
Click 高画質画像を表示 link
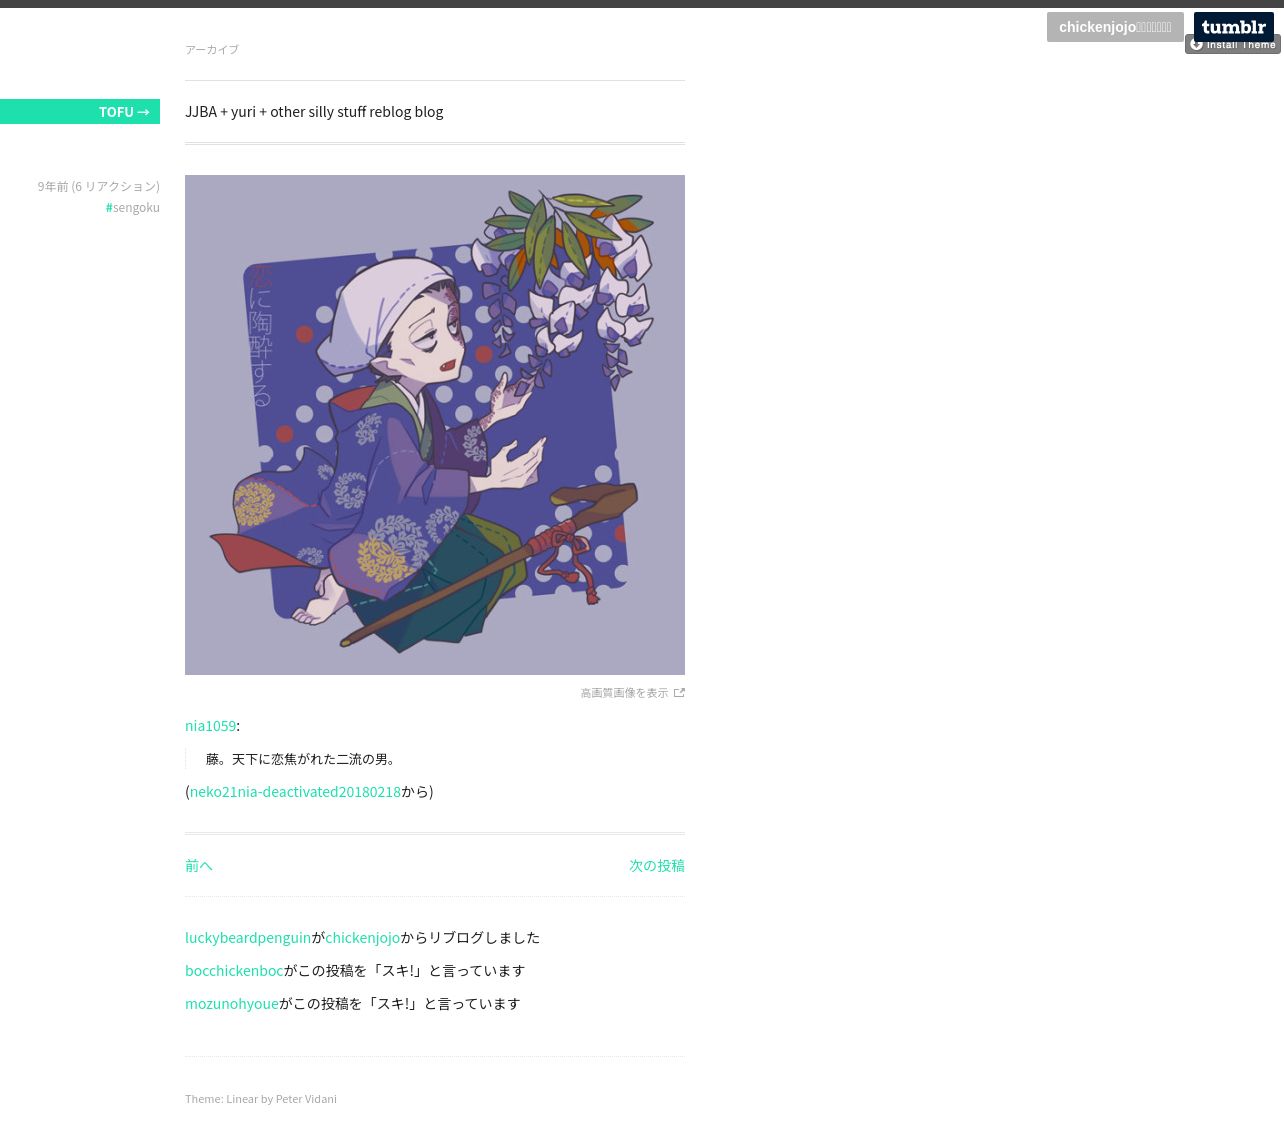[x=624, y=693]
